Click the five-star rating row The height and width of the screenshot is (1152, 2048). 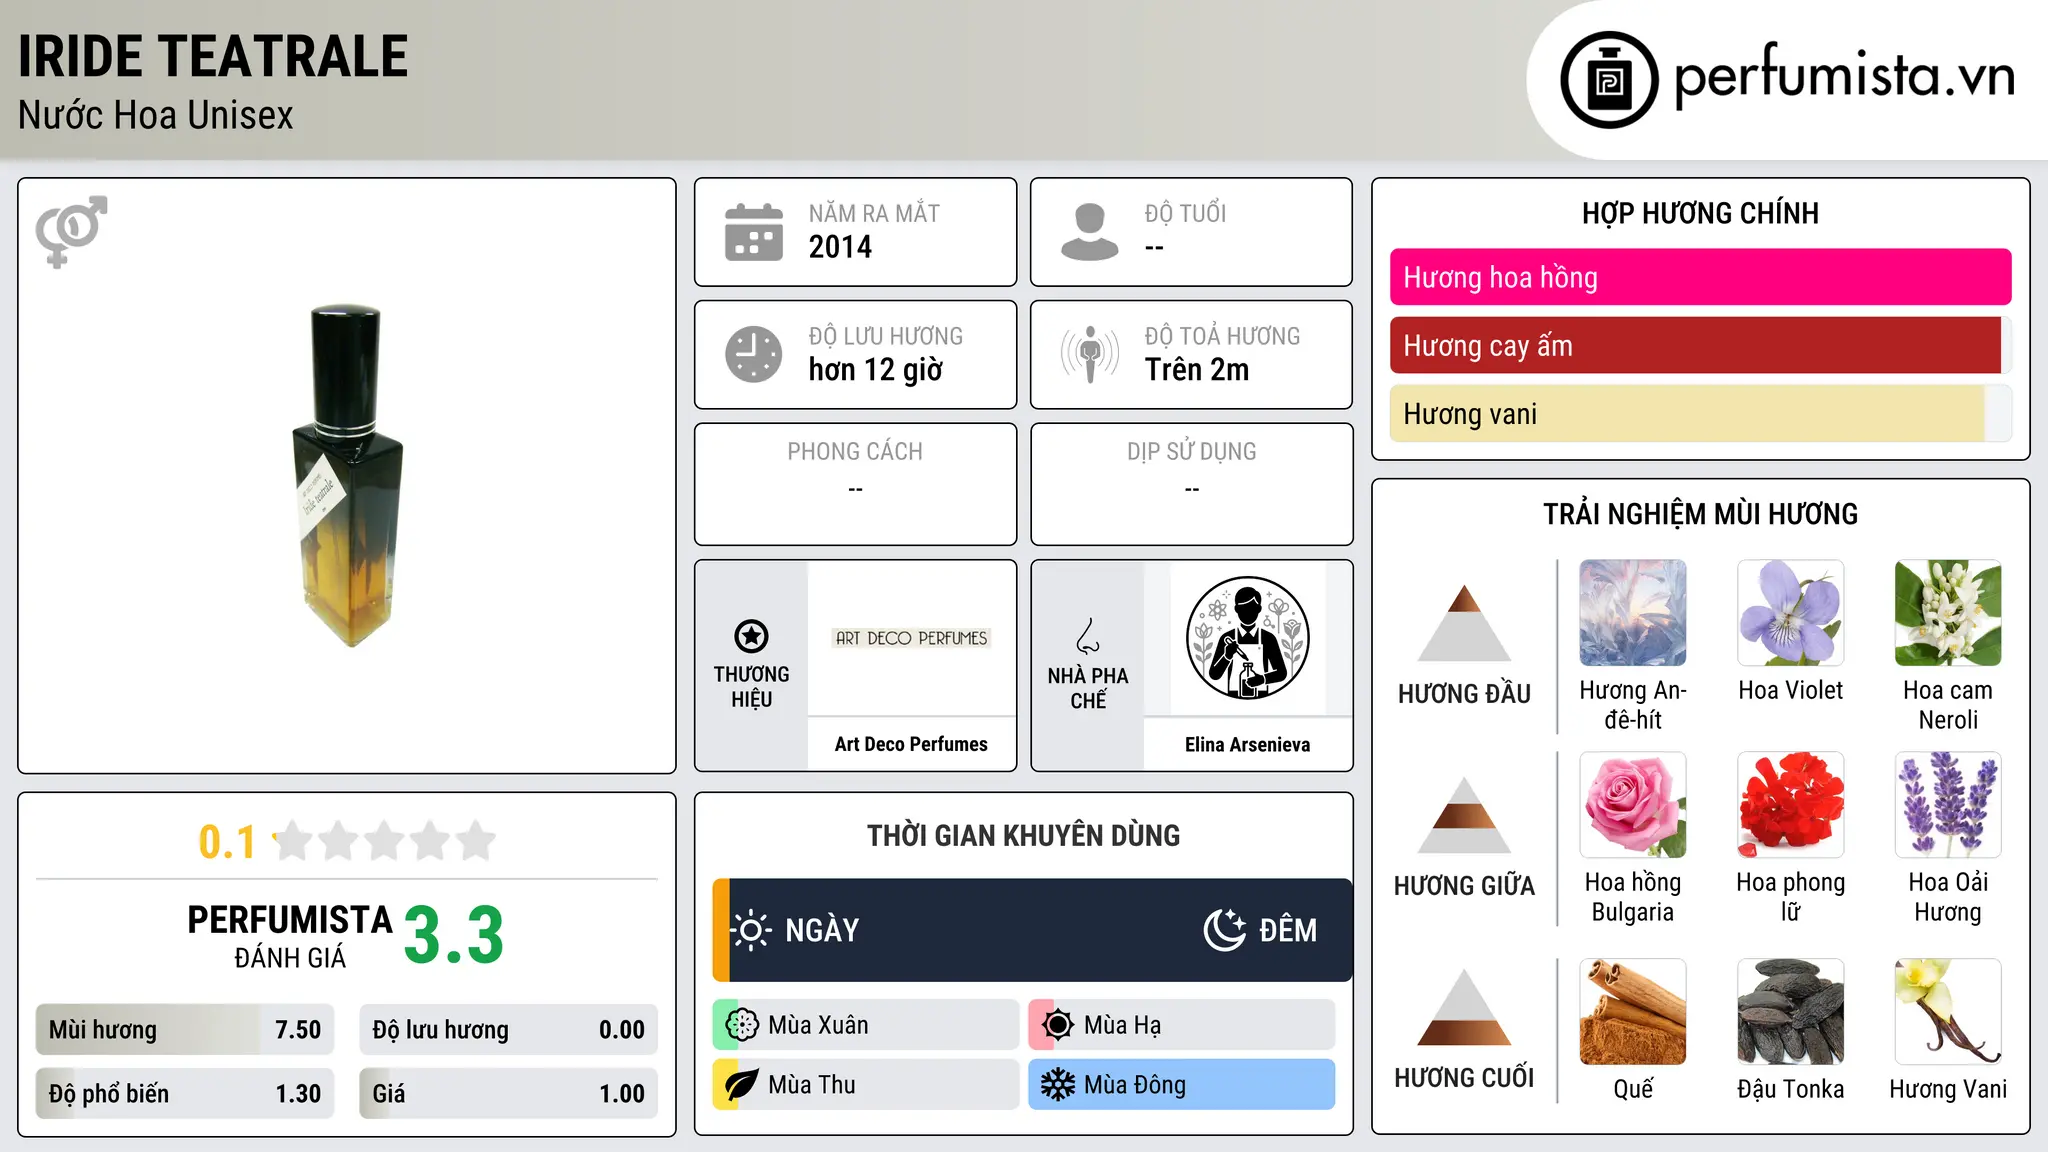385,841
